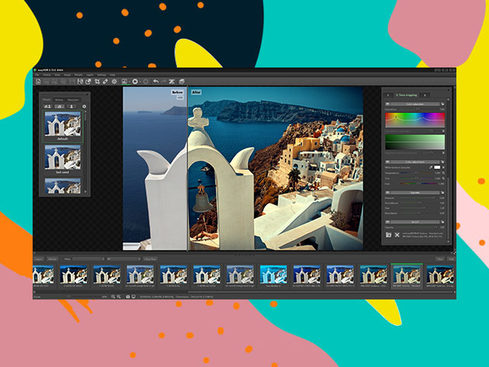Pick white balance with the eyedropper icon
The height and width of the screenshot is (367, 489).
[x=431, y=167]
